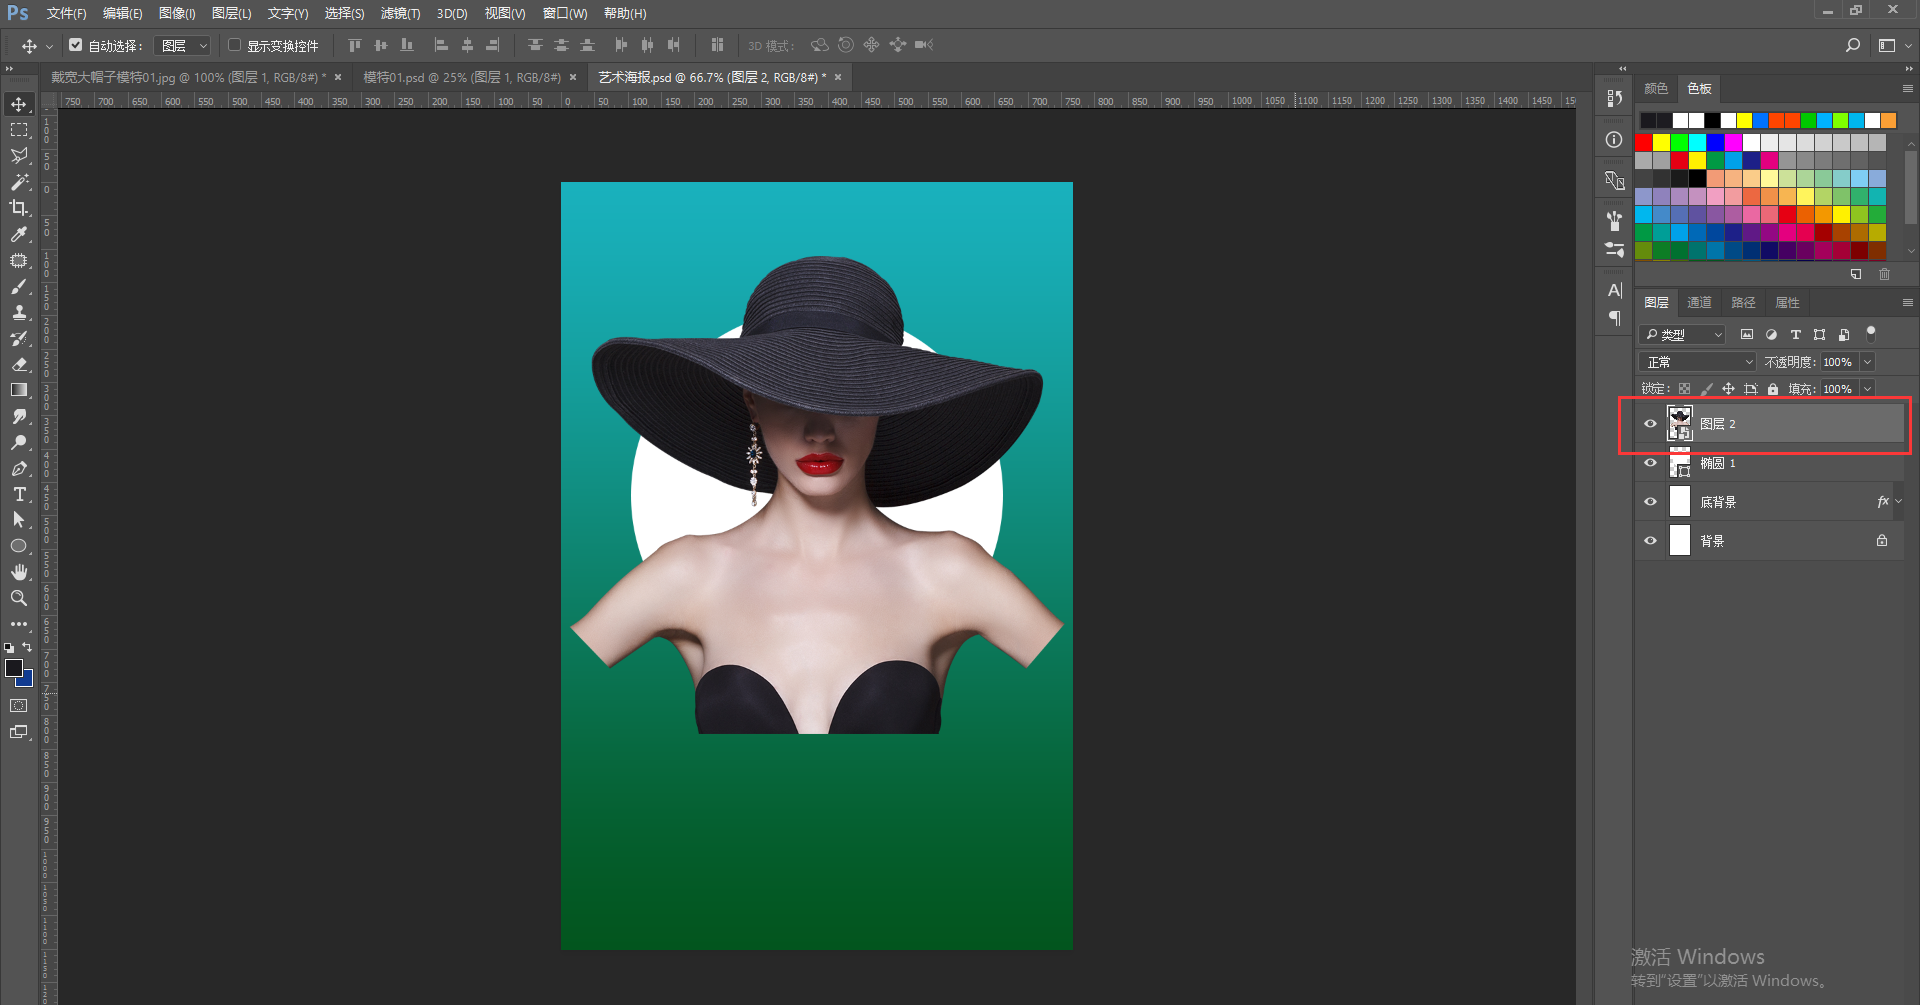
Task: Delete swatch using trash icon
Action: (1884, 274)
